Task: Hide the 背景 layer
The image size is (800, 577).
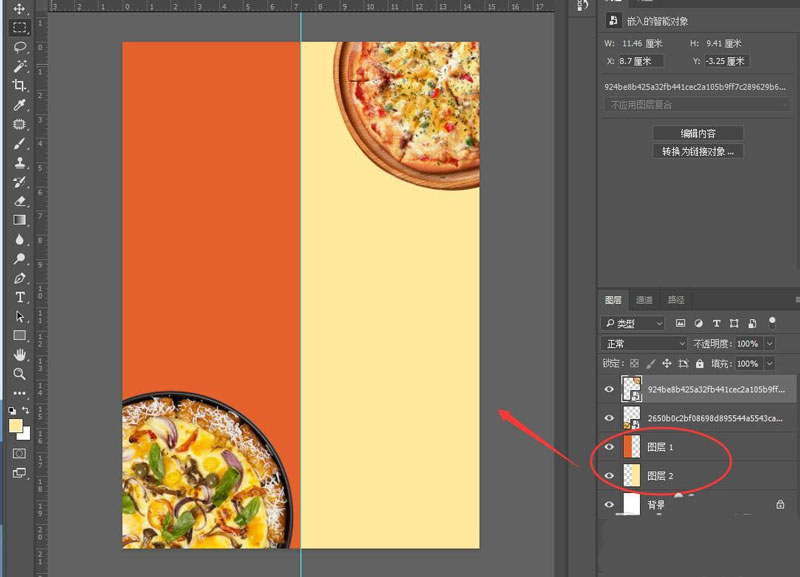Action: pos(609,505)
